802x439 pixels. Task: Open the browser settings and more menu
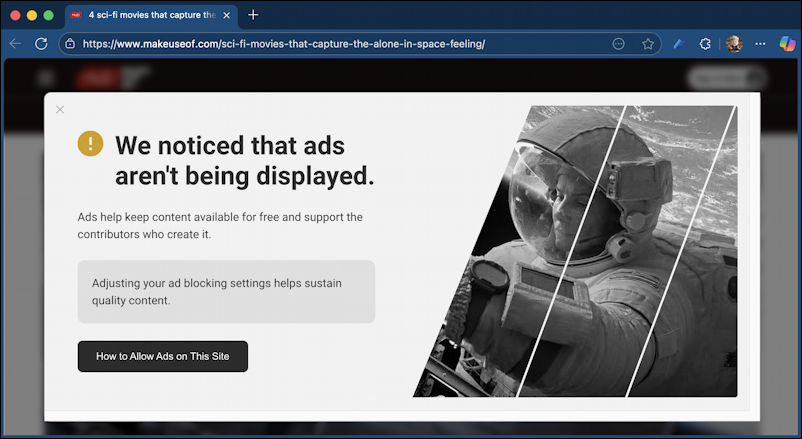(761, 44)
